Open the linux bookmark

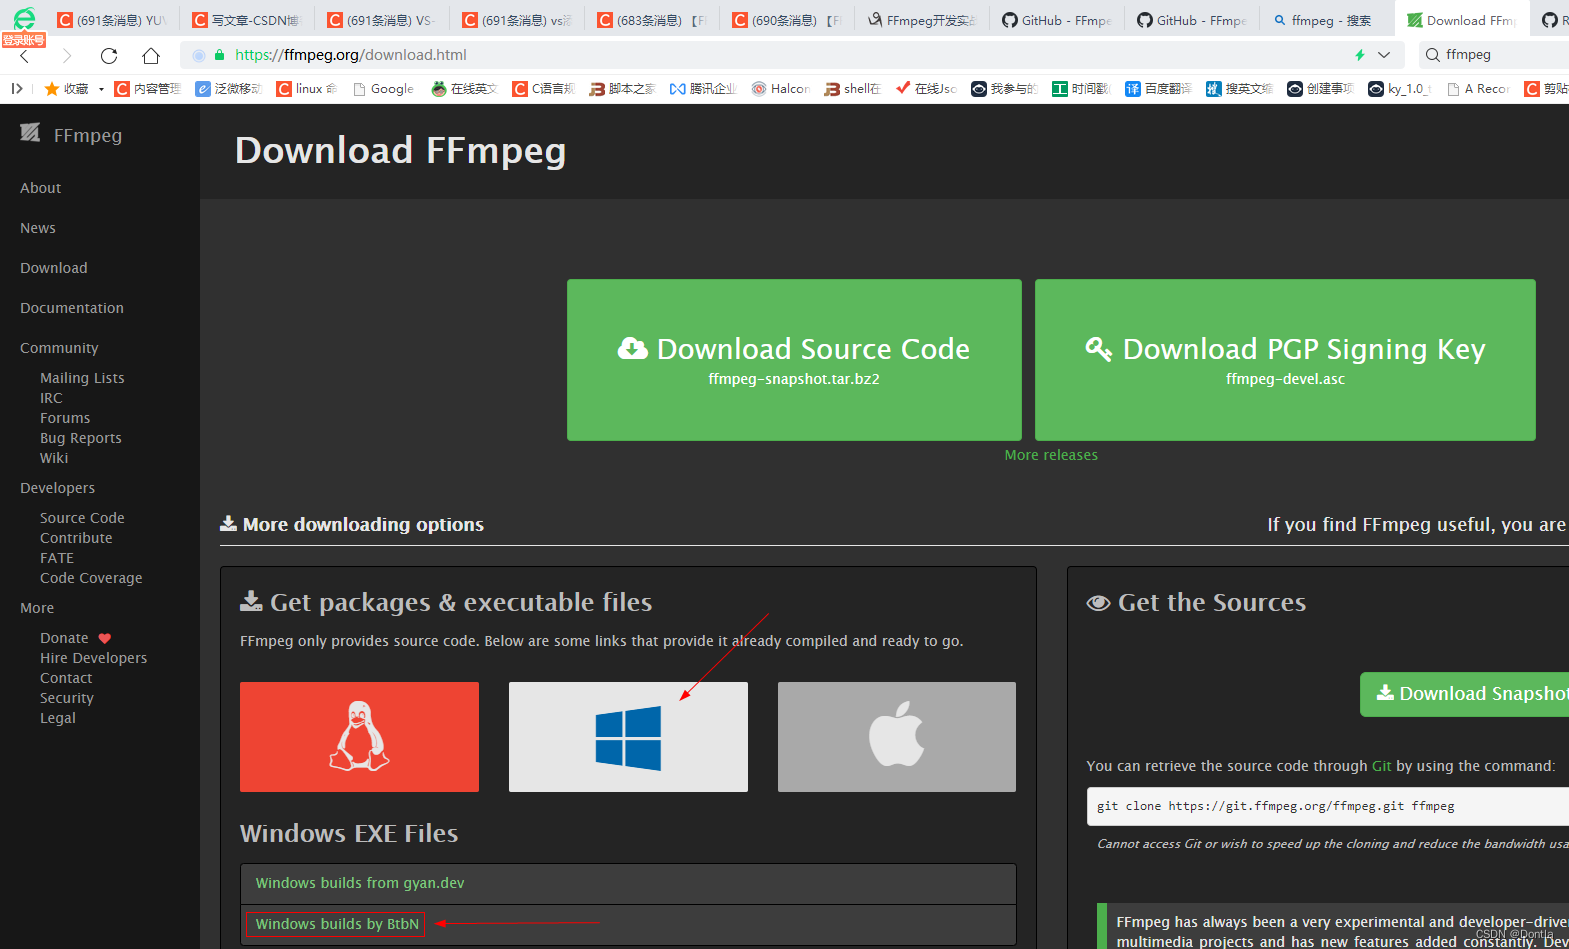[307, 89]
